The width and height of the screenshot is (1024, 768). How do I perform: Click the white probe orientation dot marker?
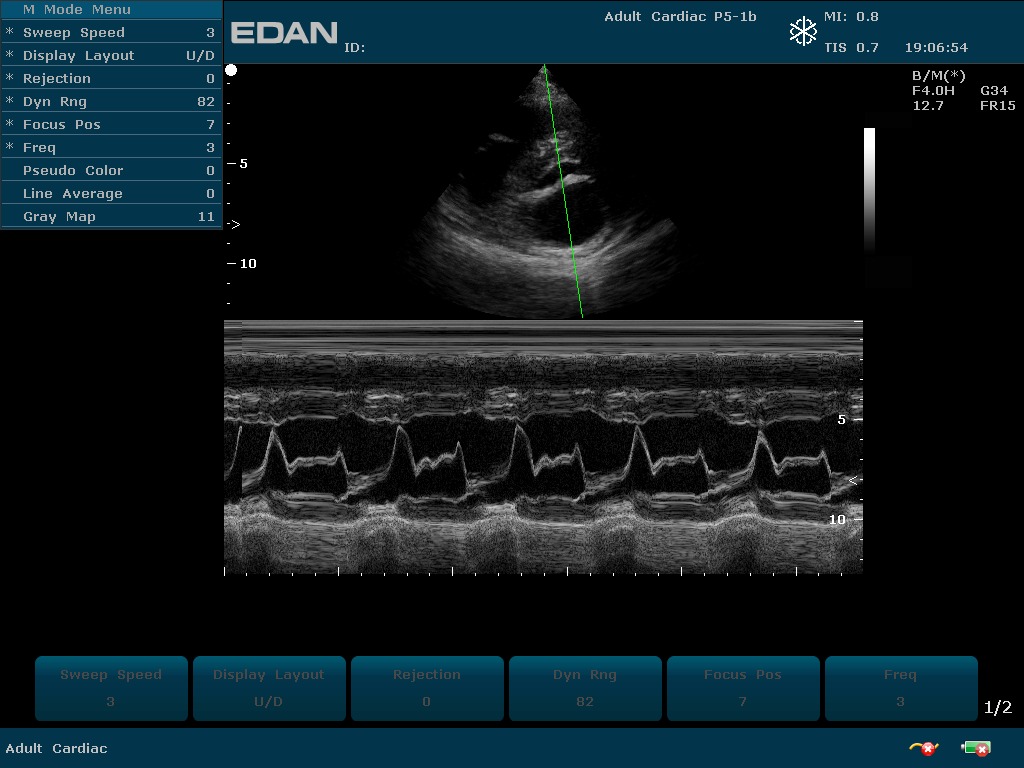231,70
